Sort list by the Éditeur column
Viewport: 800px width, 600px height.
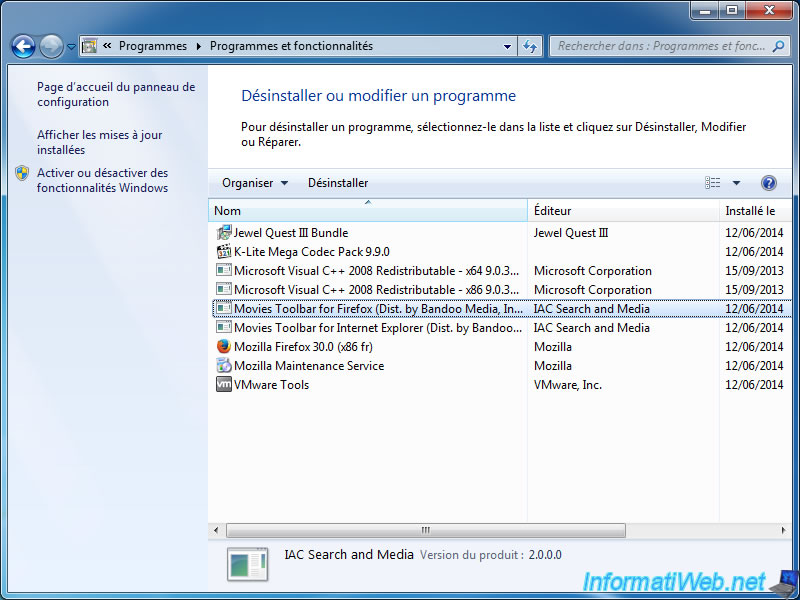[x=623, y=210]
